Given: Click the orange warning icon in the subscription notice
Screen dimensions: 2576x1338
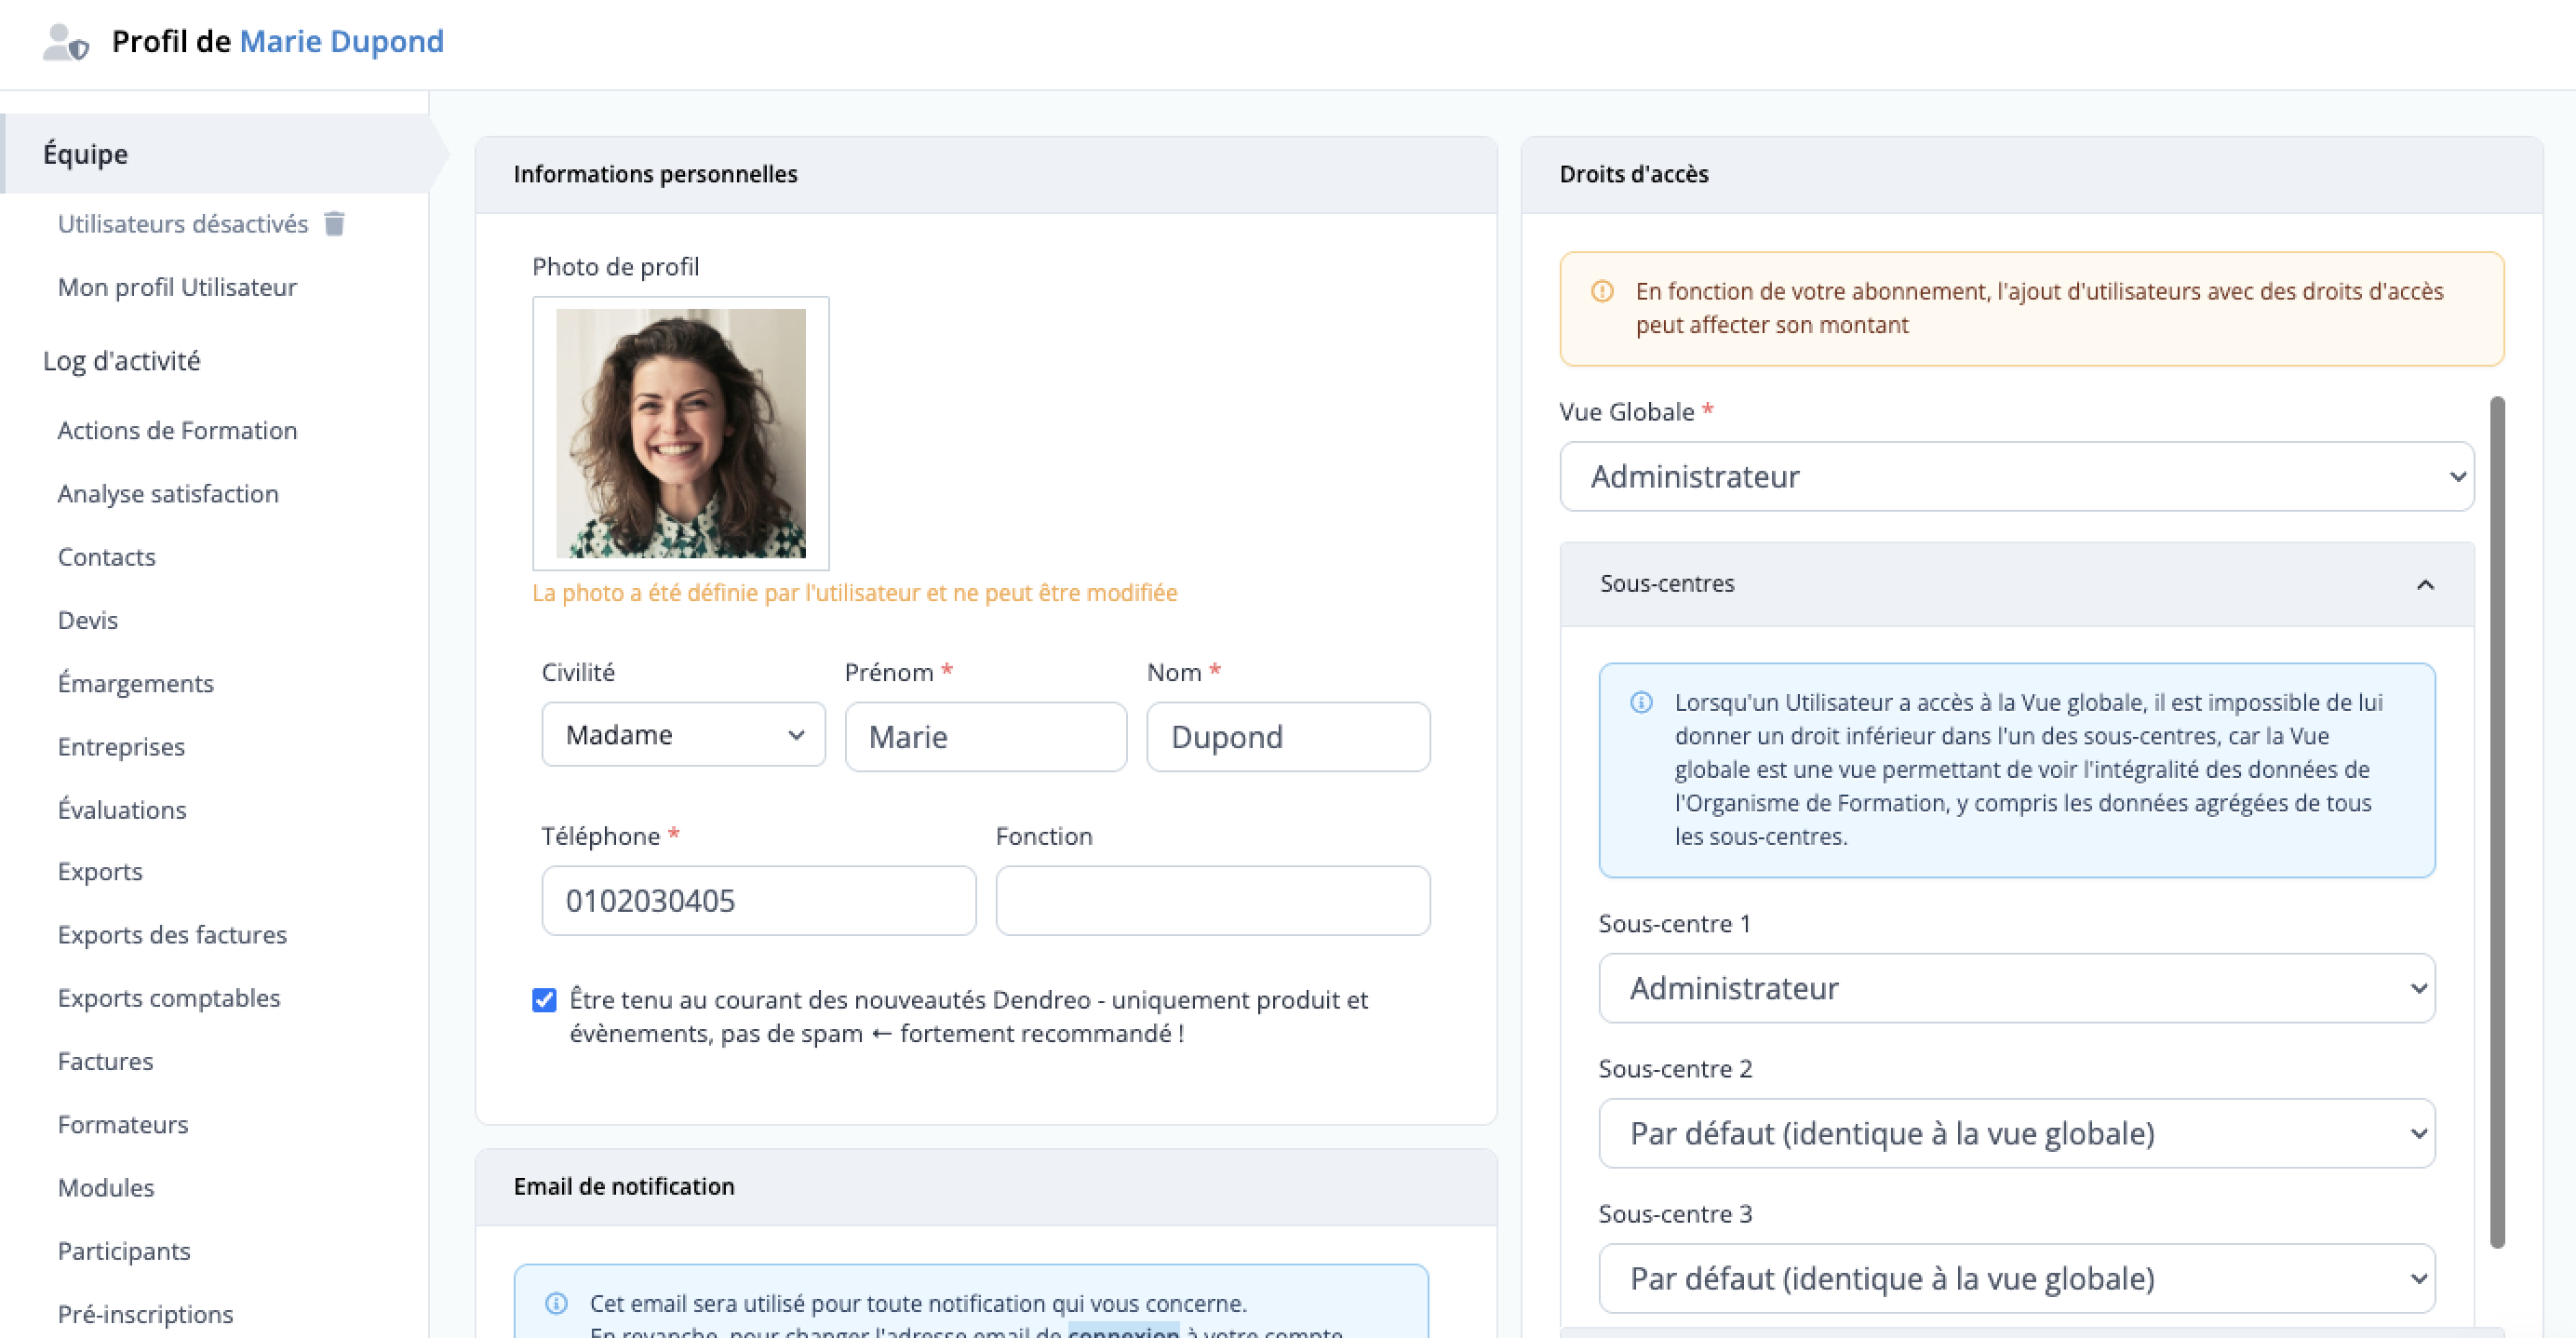Looking at the screenshot, I should (1602, 292).
